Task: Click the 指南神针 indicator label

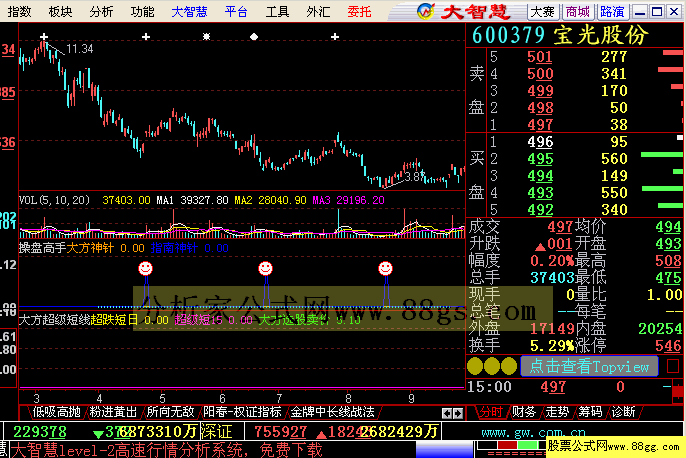Action: [174, 248]
